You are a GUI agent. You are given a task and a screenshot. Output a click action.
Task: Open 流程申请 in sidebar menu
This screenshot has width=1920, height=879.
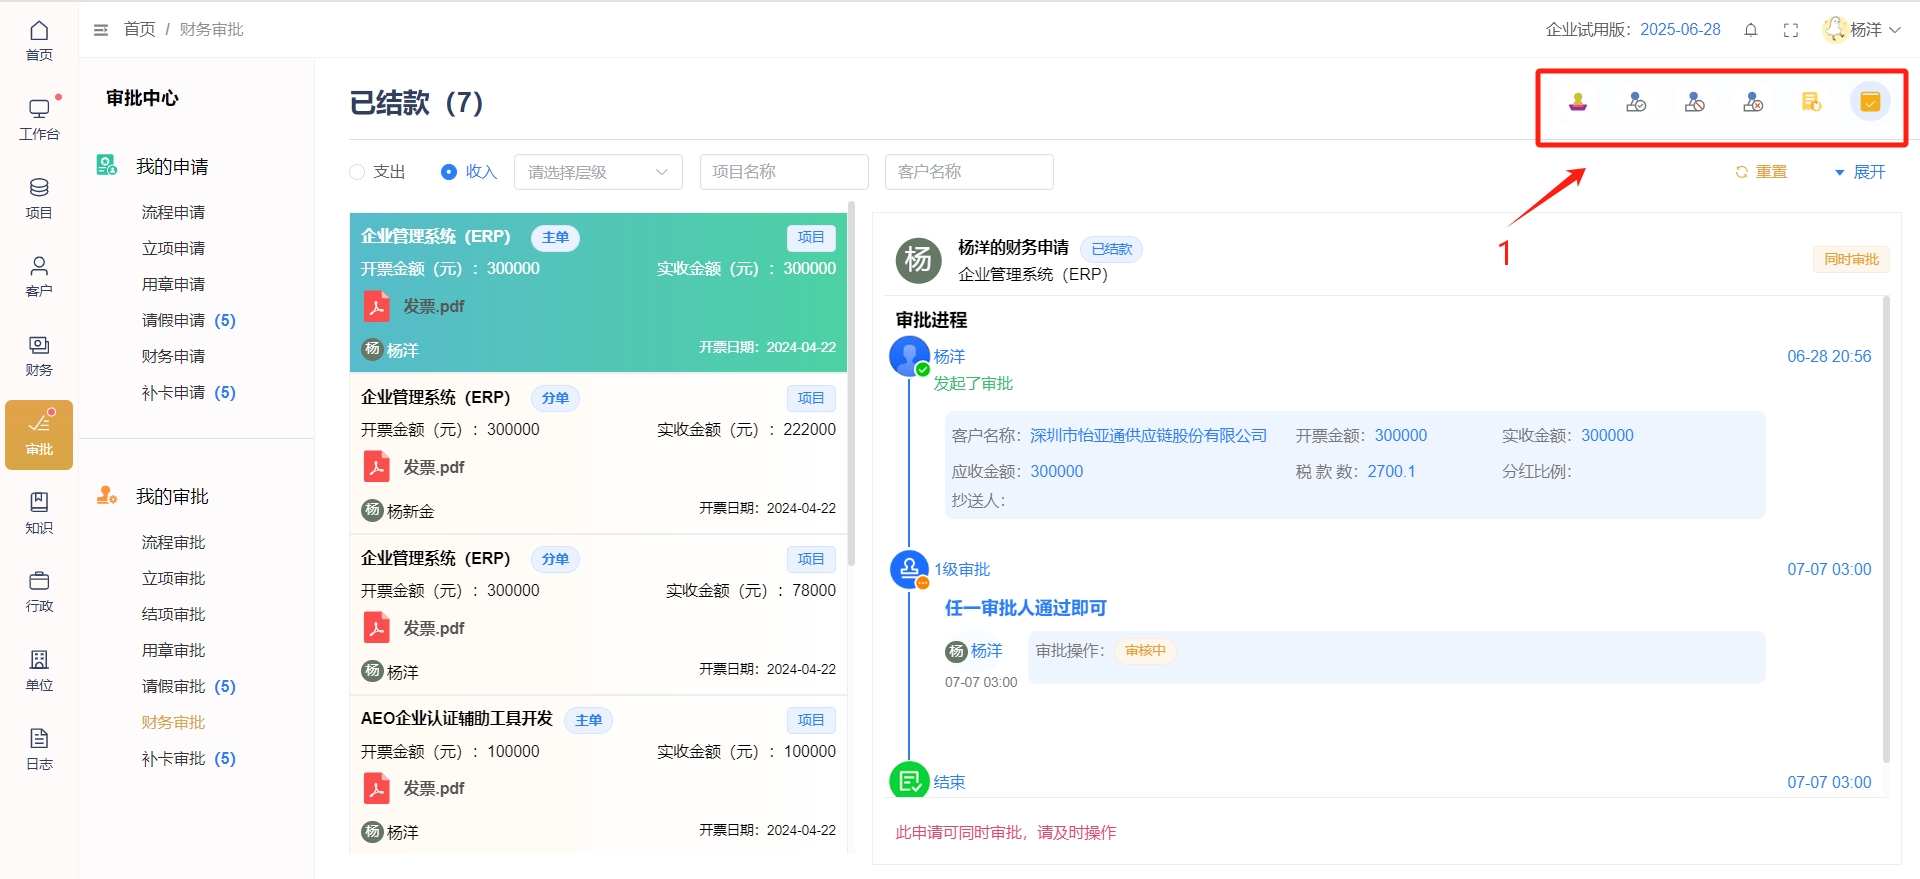pyautogui.click(x=173, y=212)
